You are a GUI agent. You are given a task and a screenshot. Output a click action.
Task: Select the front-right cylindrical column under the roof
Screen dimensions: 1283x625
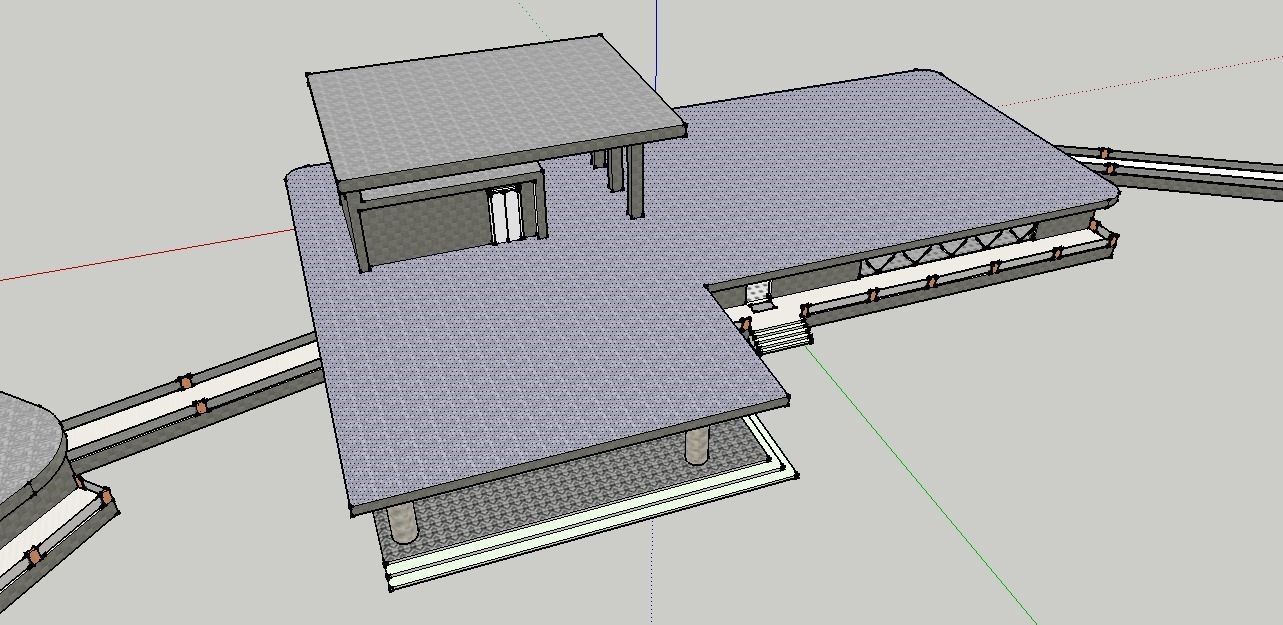click(x=697, y=445)
